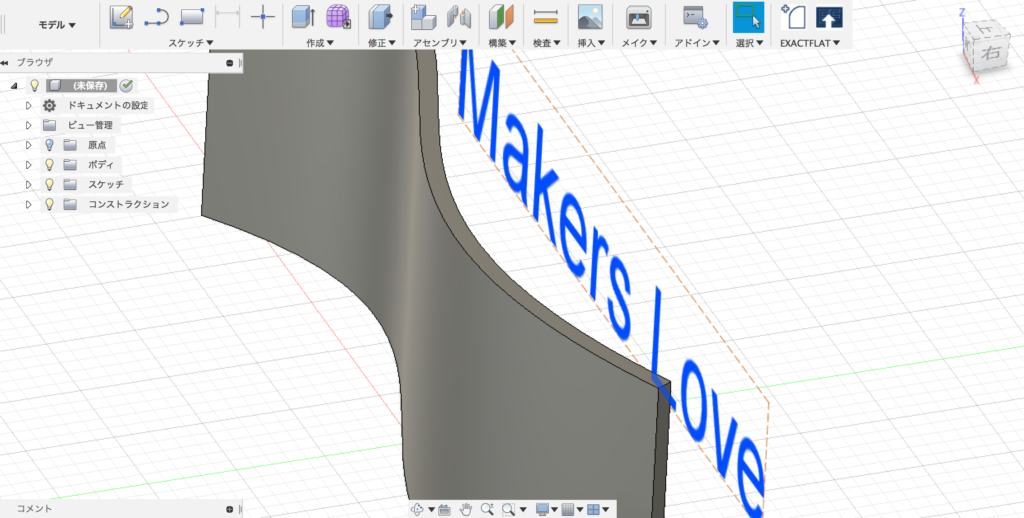Image resolution: width=1024 pixels, height=518 pixels.
Task: Open the スケッチ toolbar menu
Action: [190, 43]
